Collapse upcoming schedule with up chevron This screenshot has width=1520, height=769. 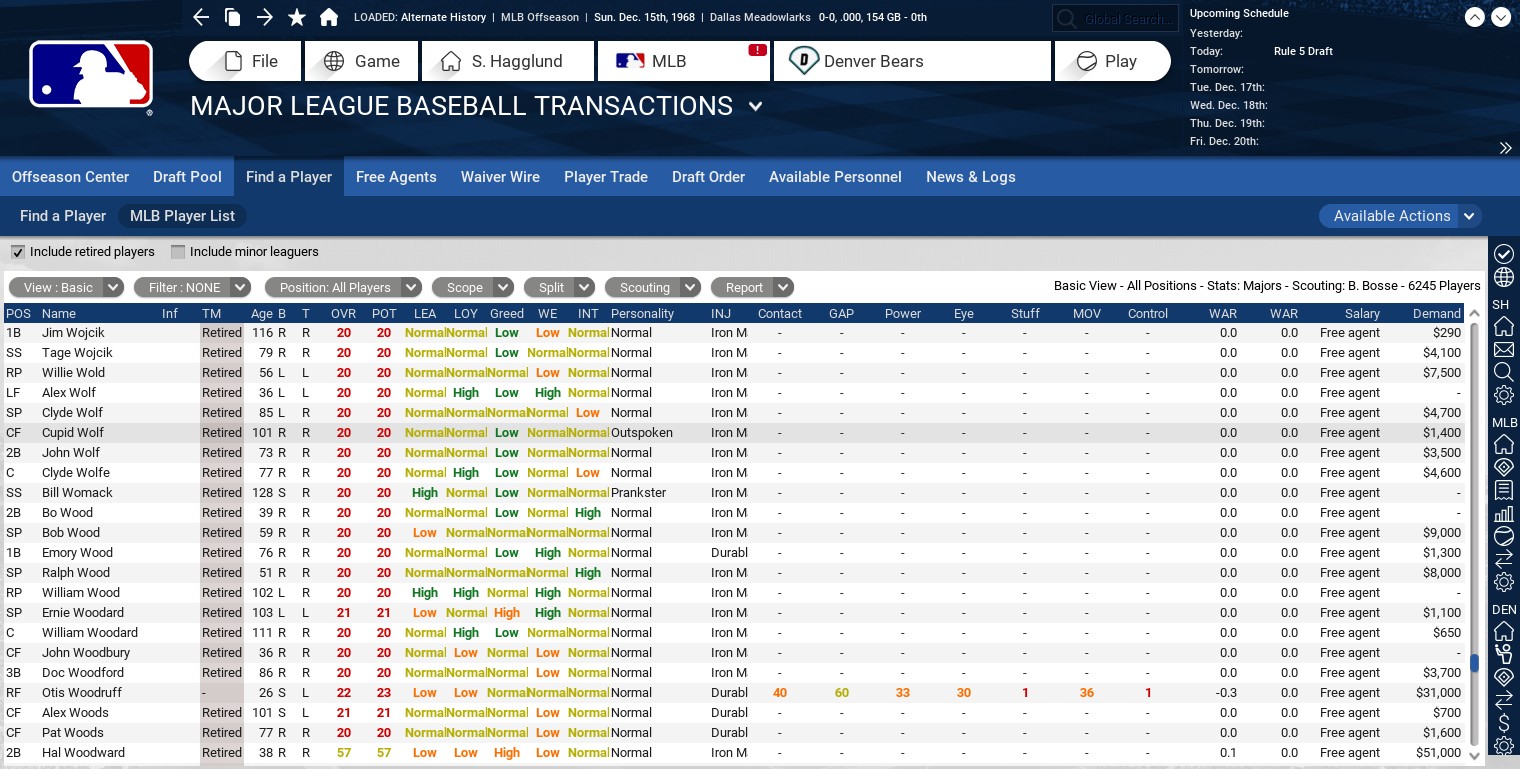[x=1475, y=17]
